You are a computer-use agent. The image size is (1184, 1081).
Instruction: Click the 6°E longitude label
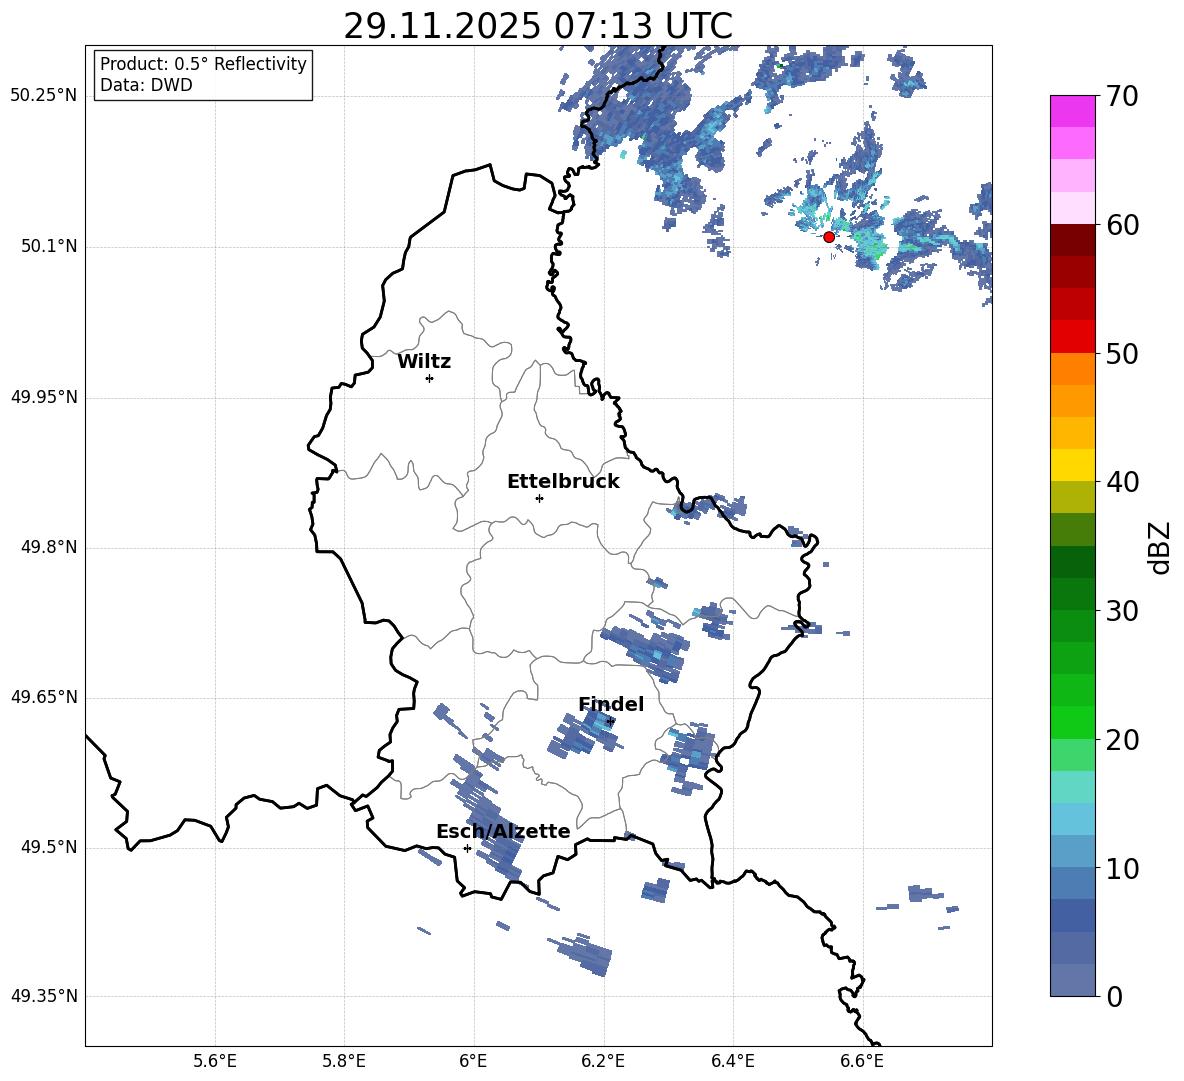(473, 1062)
